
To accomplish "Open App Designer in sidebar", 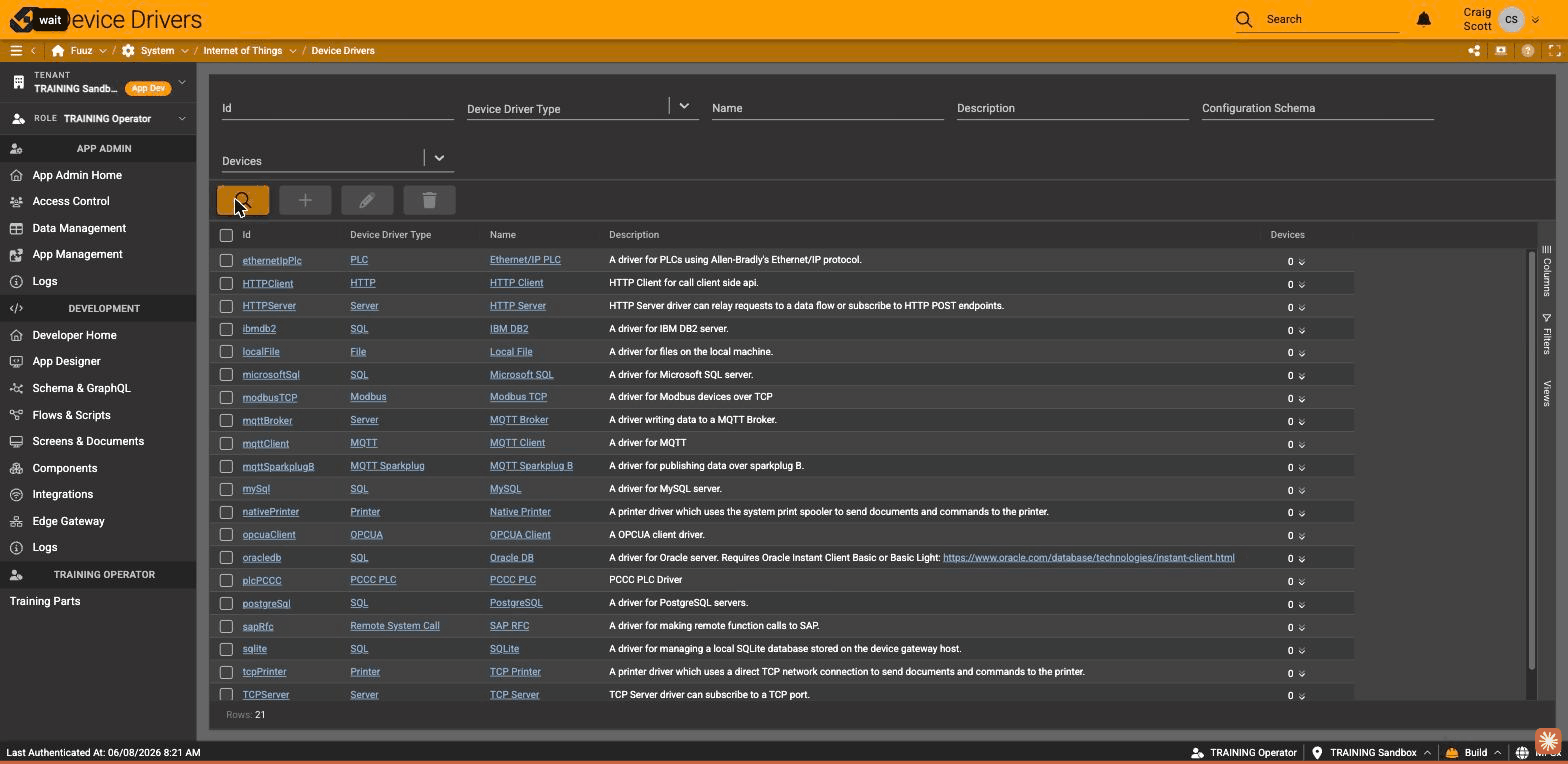I will coord(66,361).
